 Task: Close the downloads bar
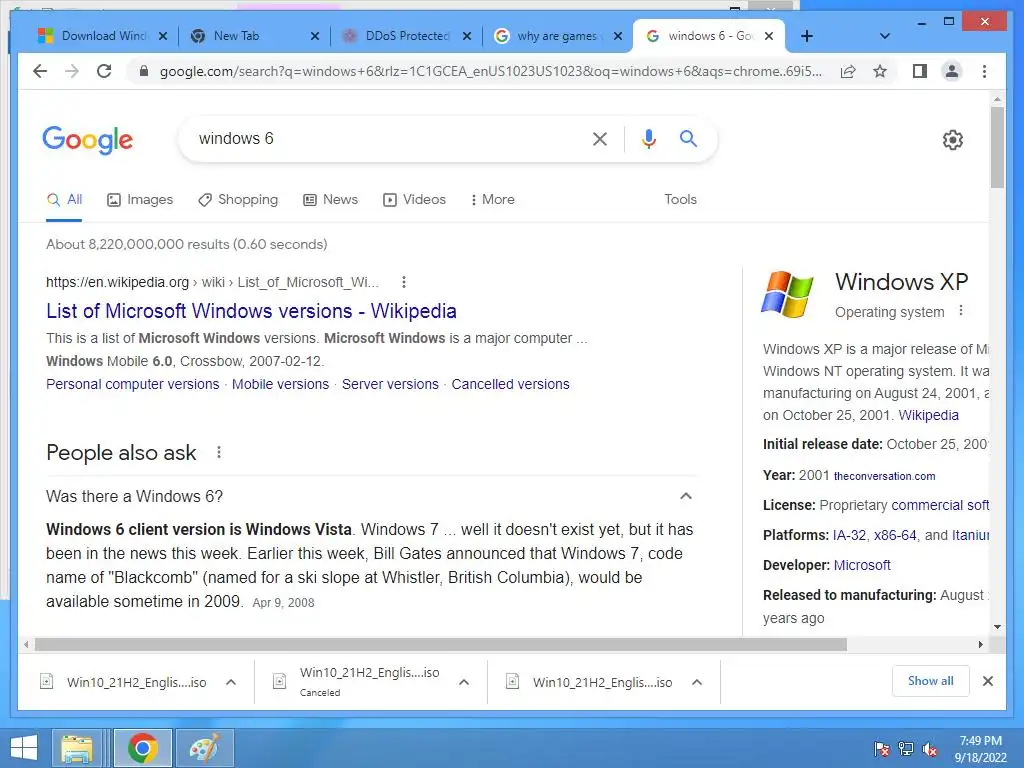(987, 681)
